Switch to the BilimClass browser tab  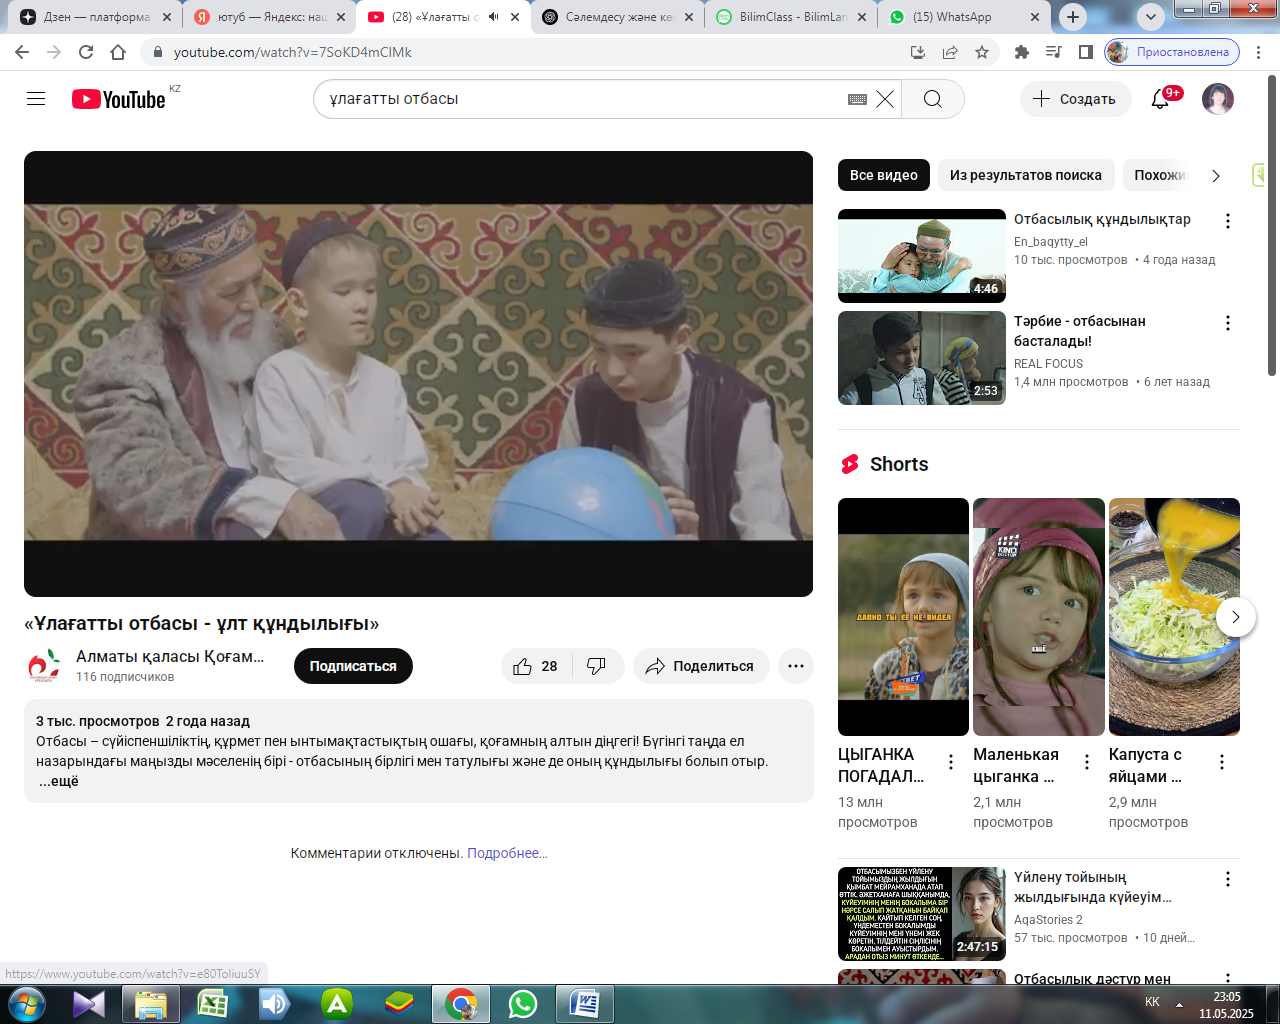tap(792, 17)
